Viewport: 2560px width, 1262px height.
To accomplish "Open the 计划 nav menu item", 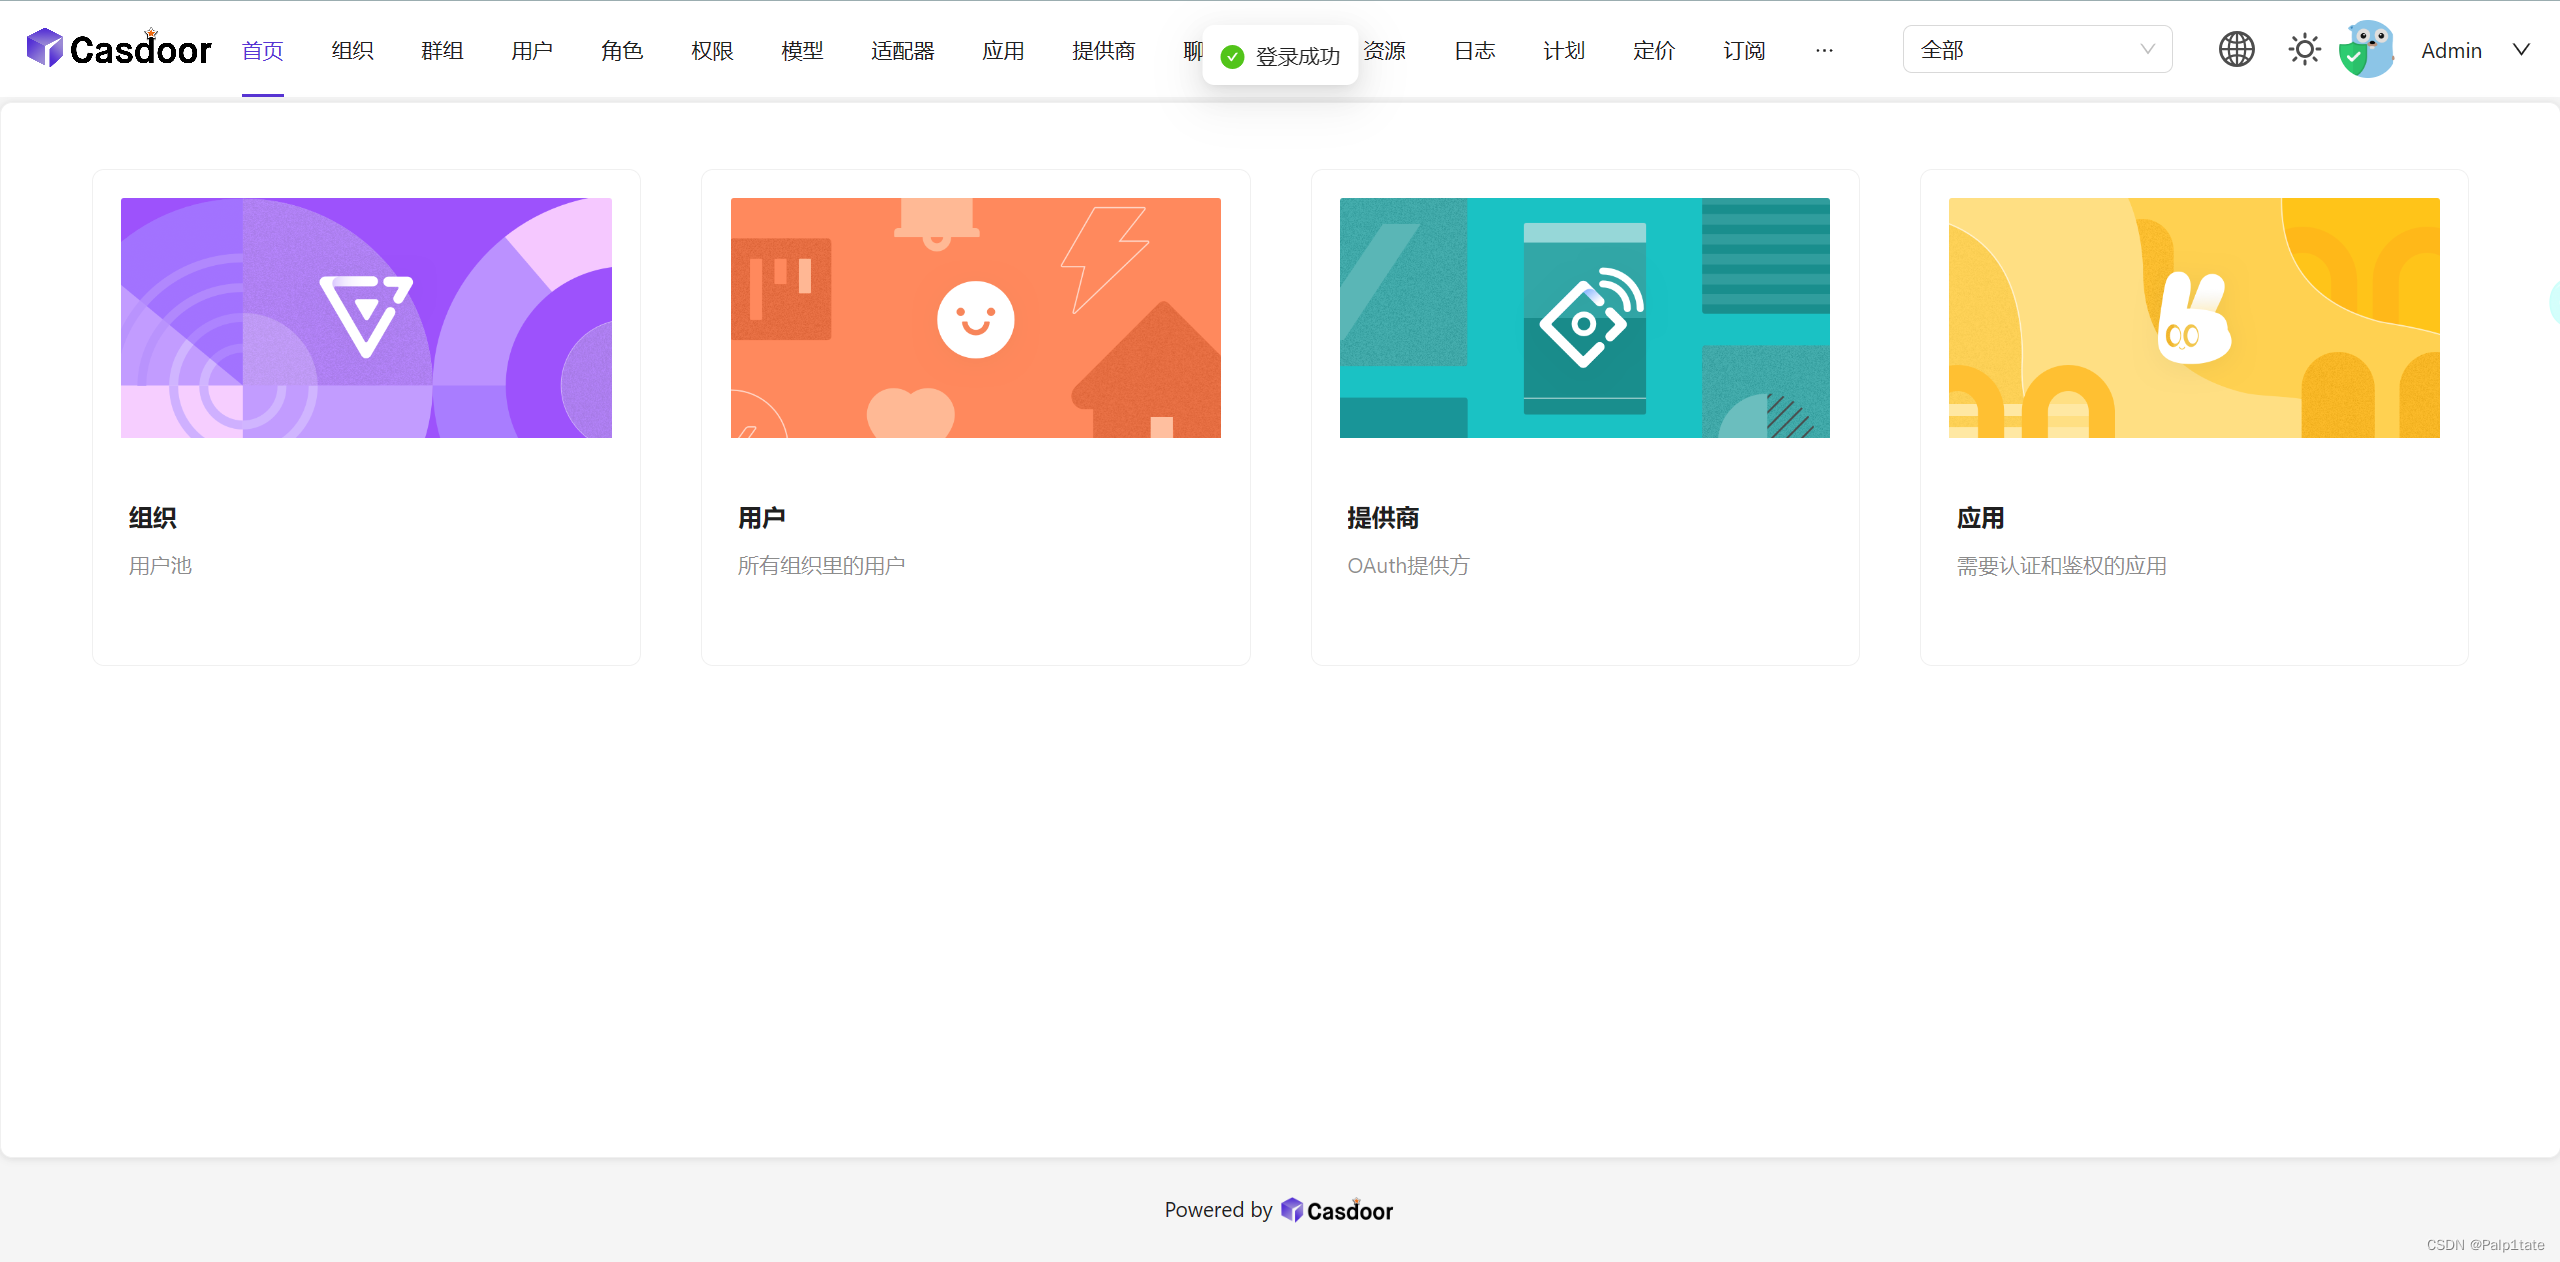I will 1564,50.
